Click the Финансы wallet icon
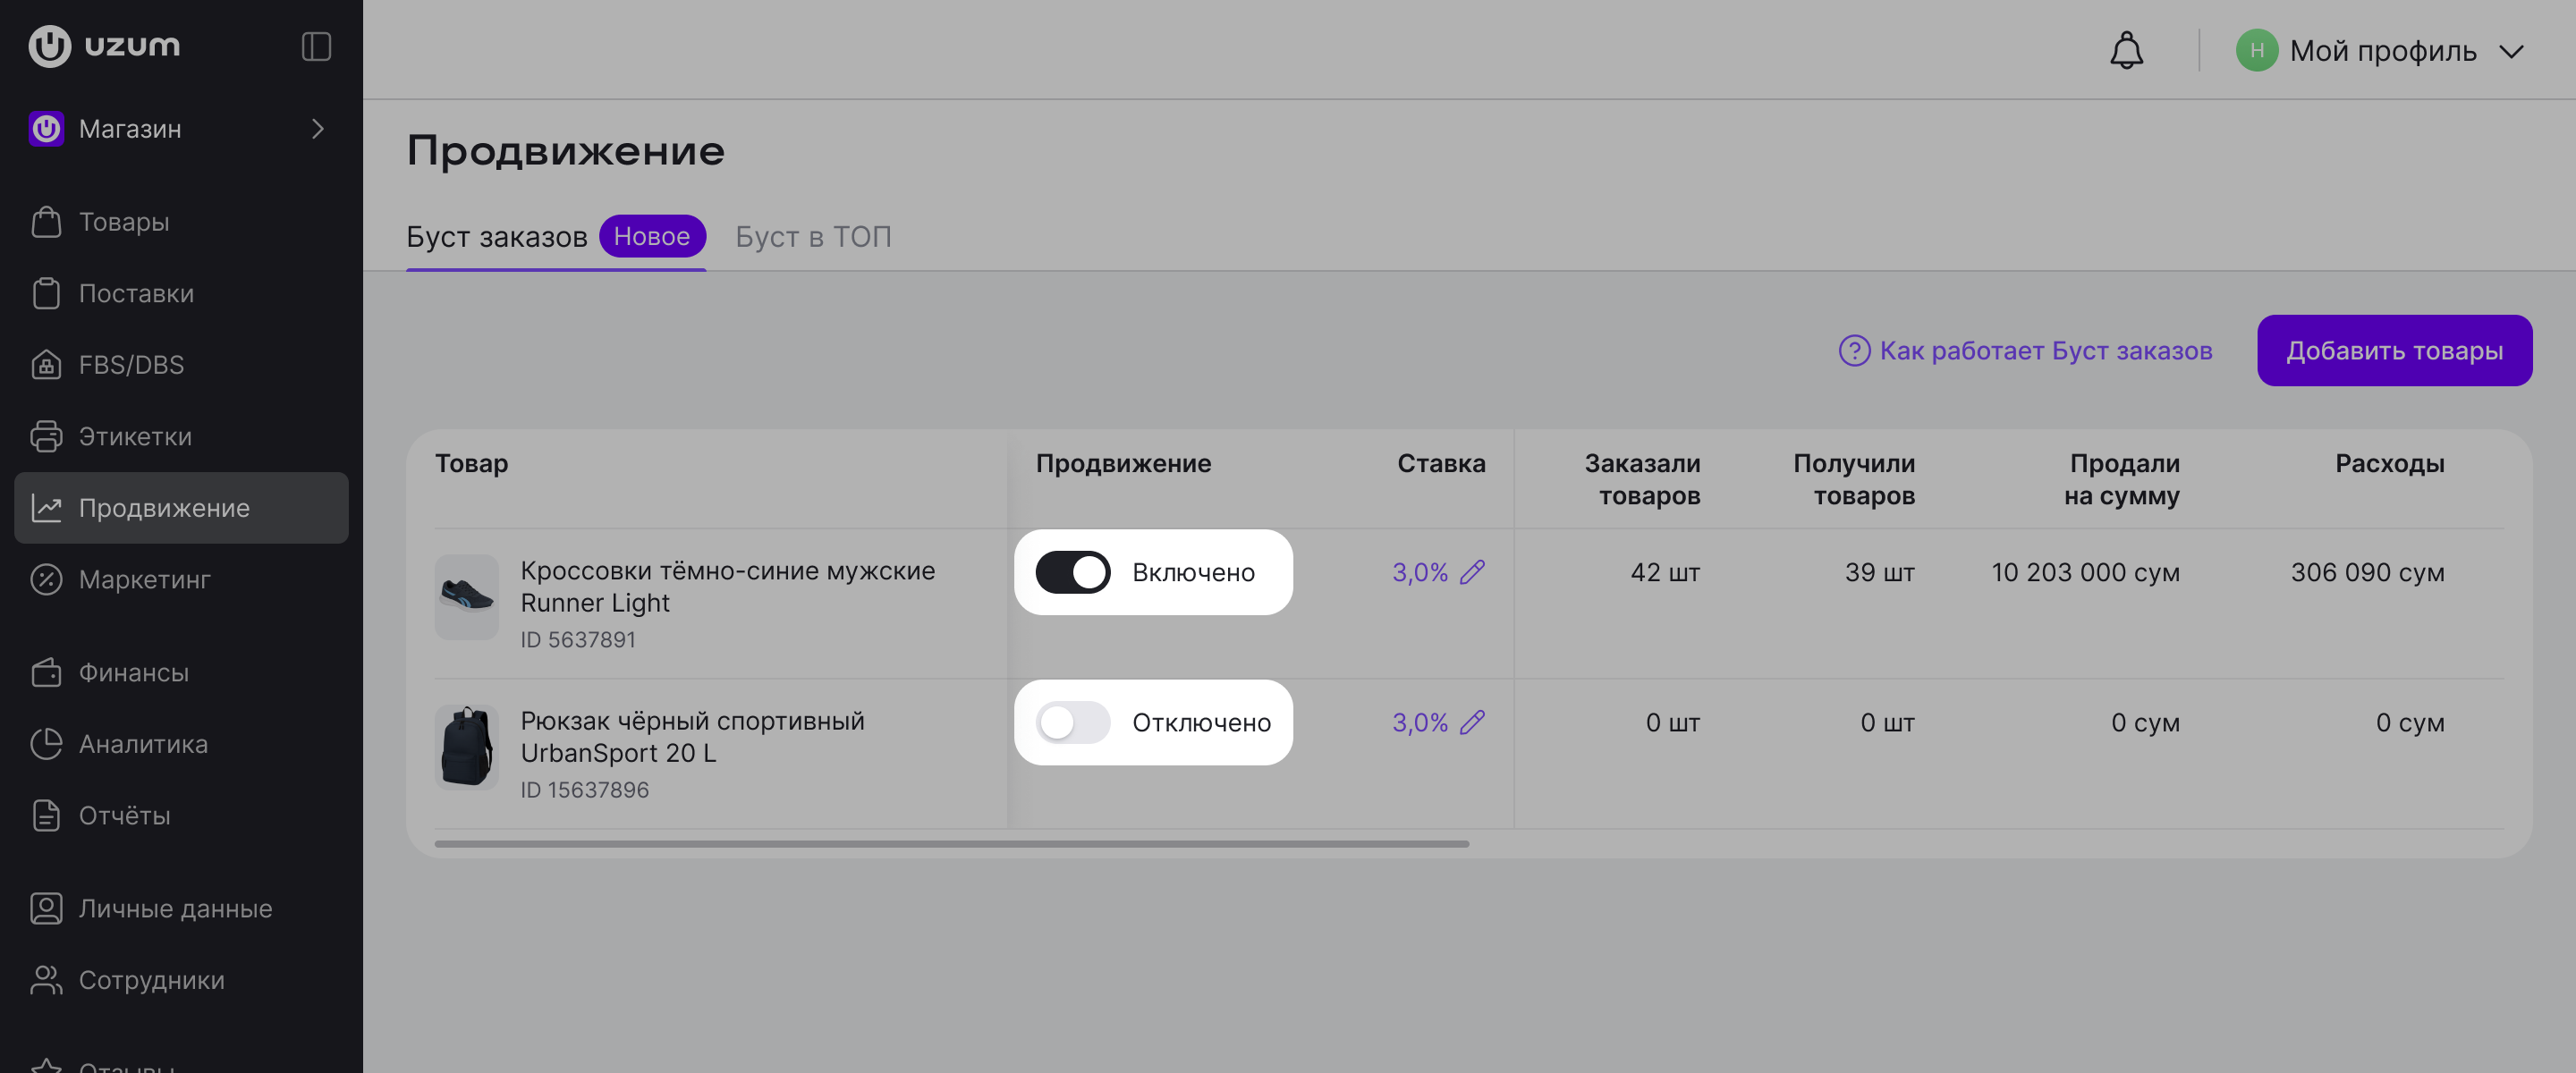 point(46,672)
